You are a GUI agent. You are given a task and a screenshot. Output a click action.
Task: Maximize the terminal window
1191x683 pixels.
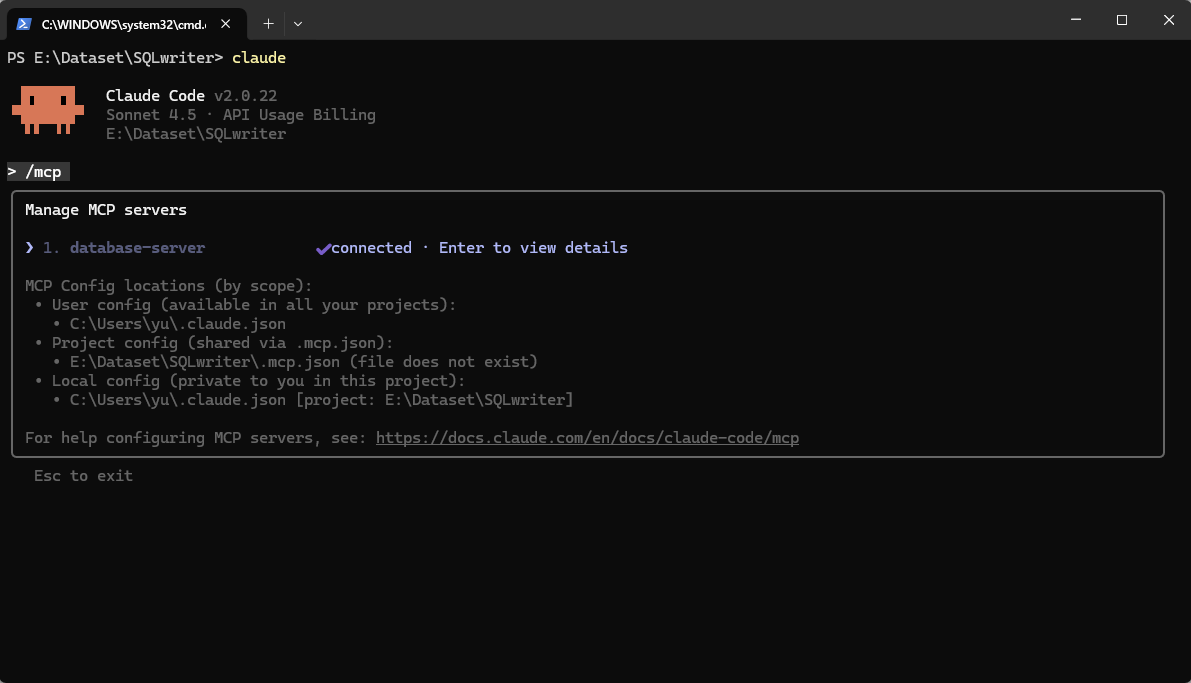coord(1122,20)
